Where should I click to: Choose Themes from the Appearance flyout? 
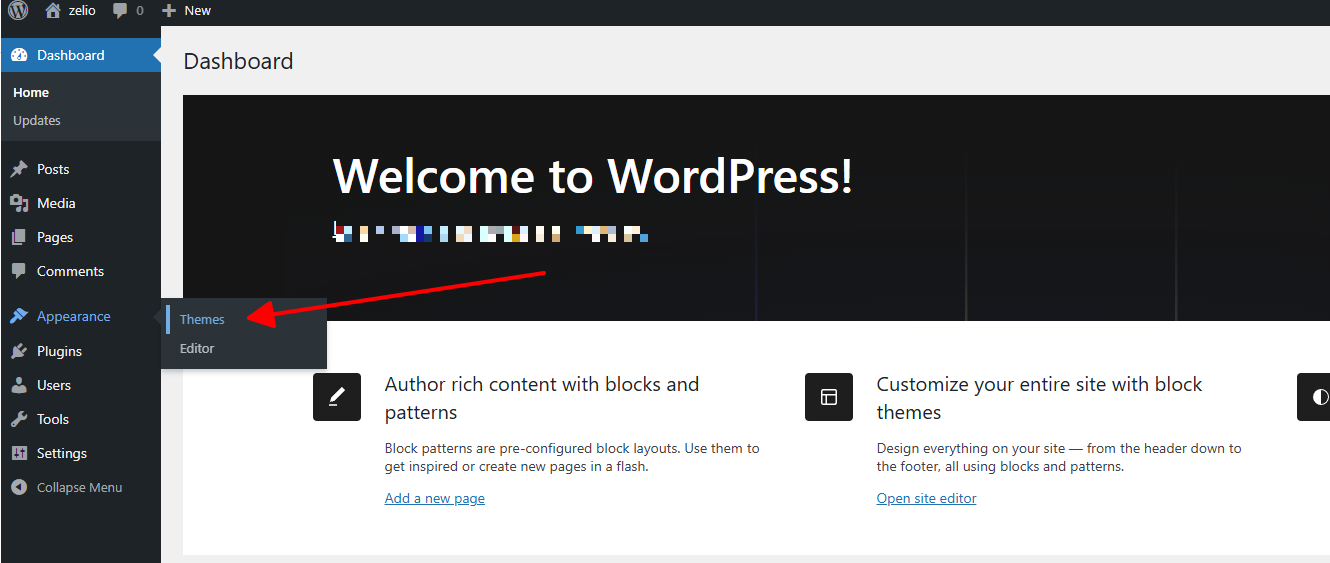[x=202, y=319]
